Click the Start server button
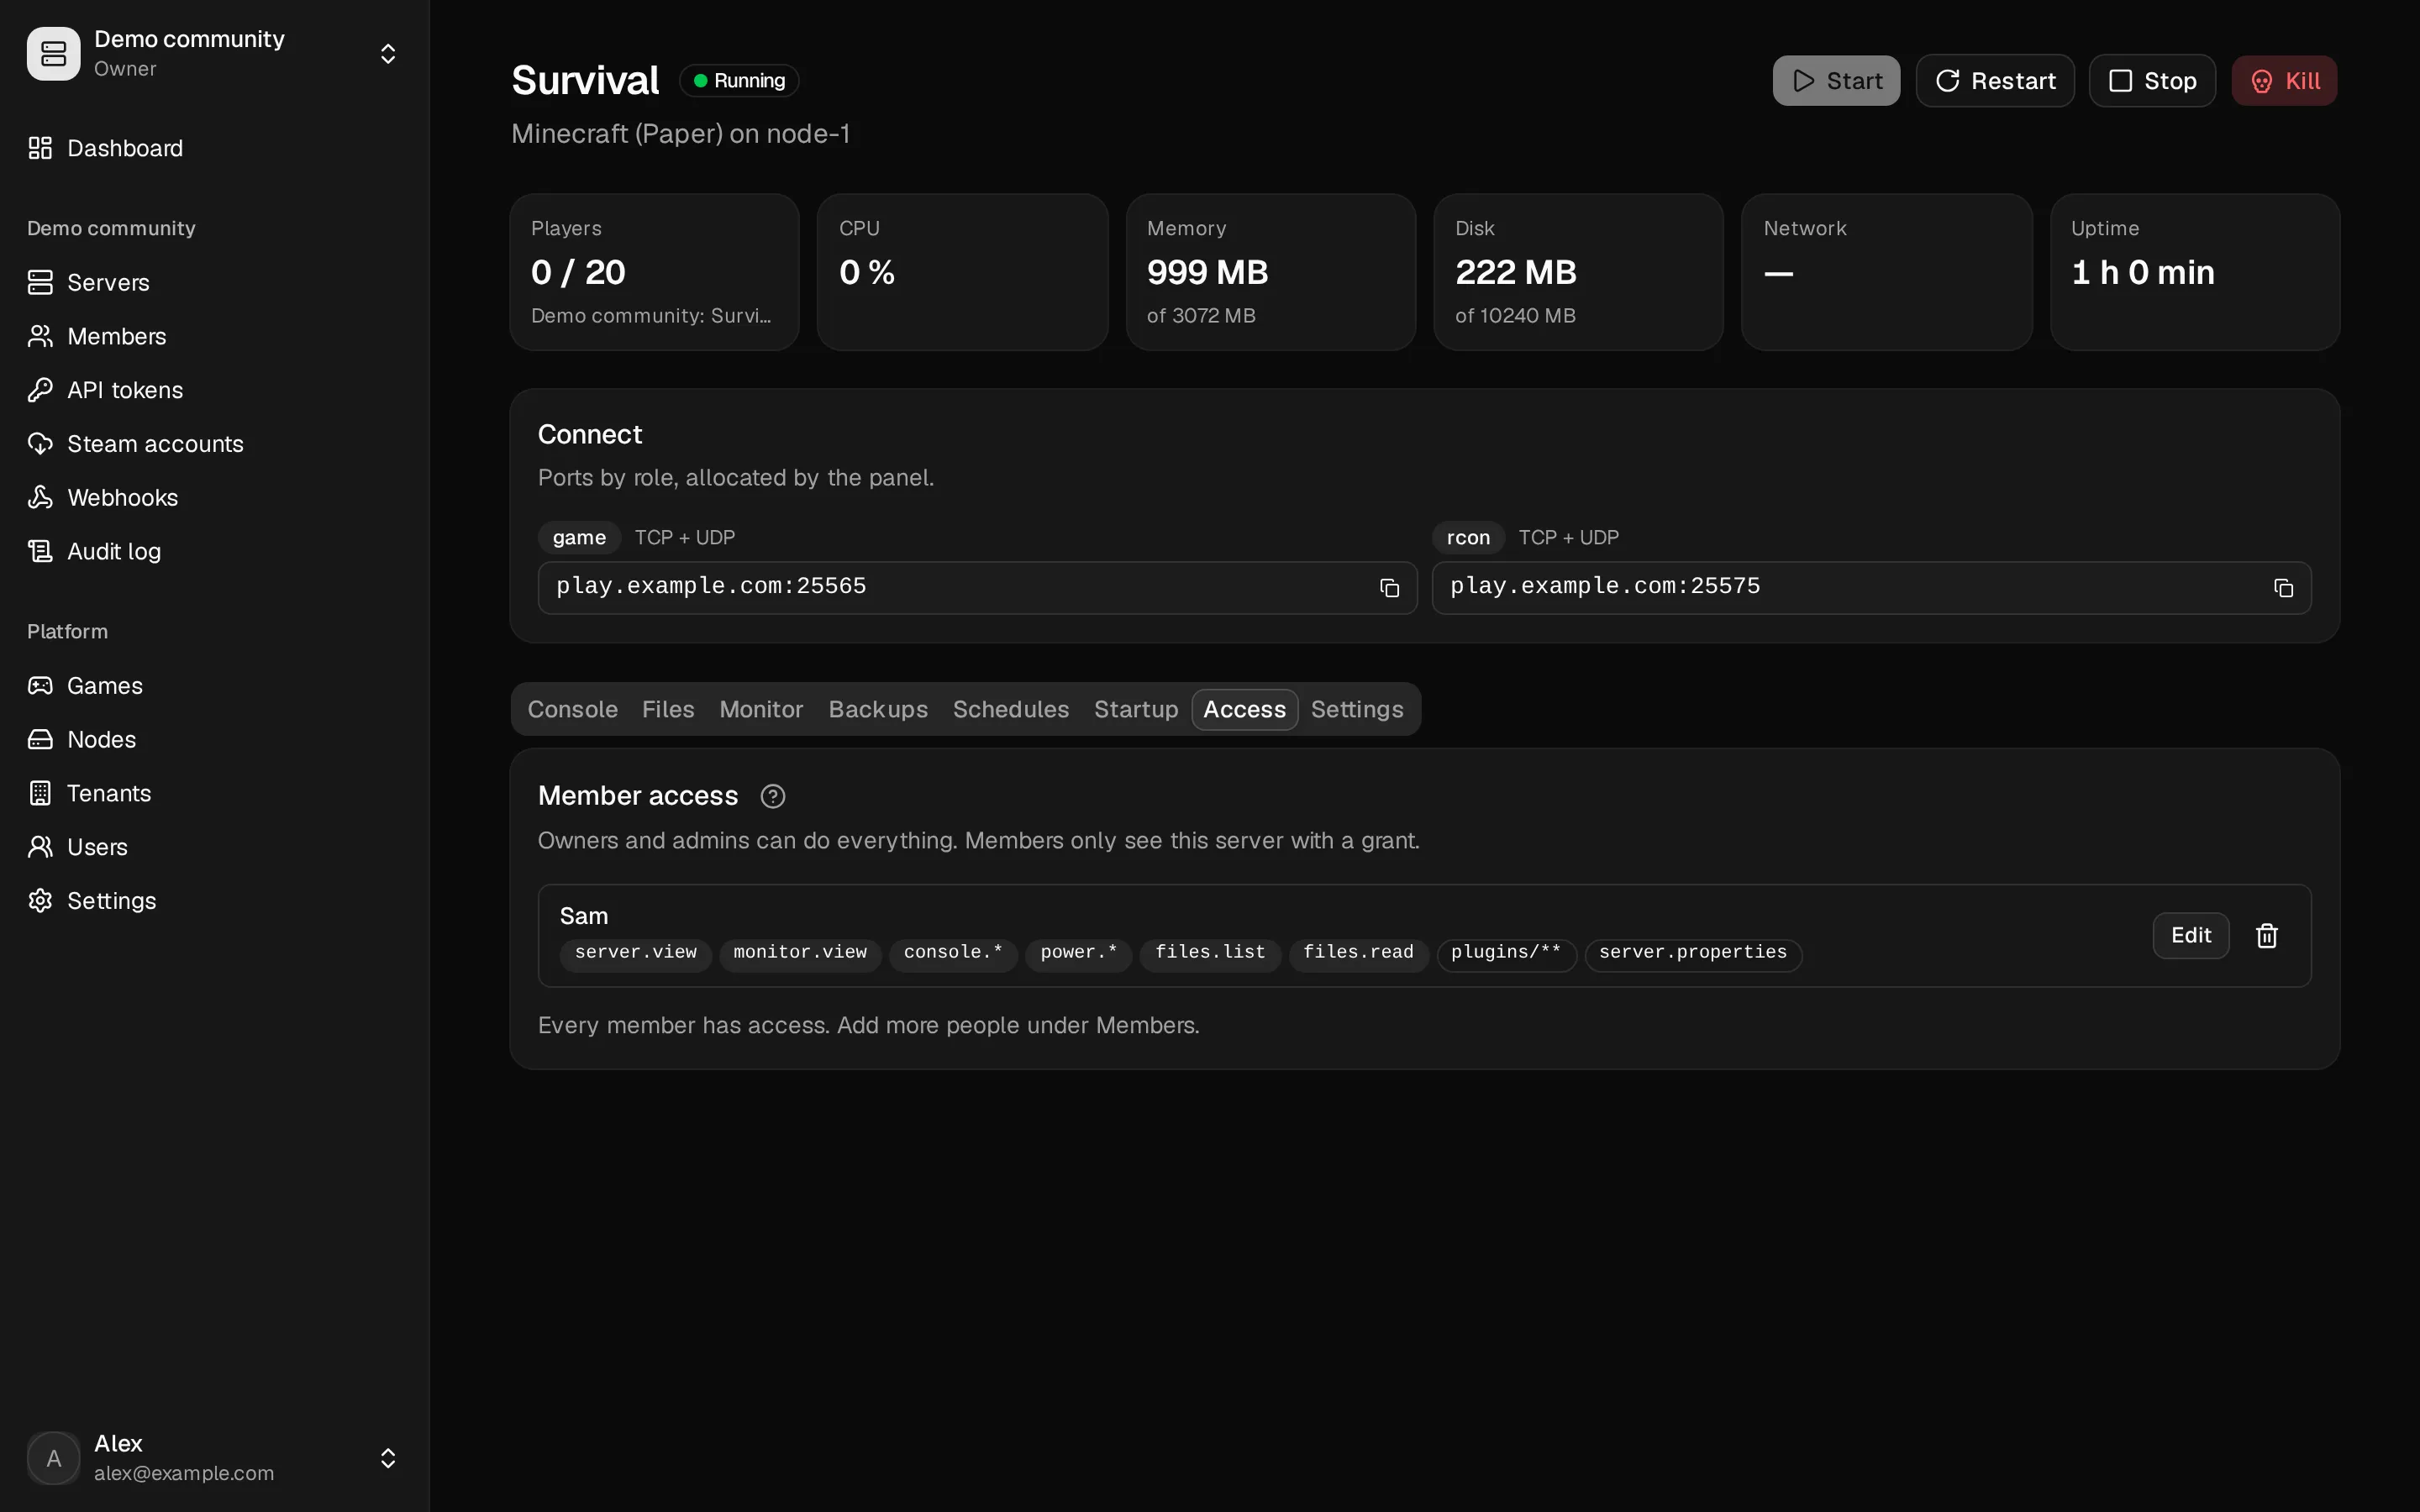 tap(1836, 80)
